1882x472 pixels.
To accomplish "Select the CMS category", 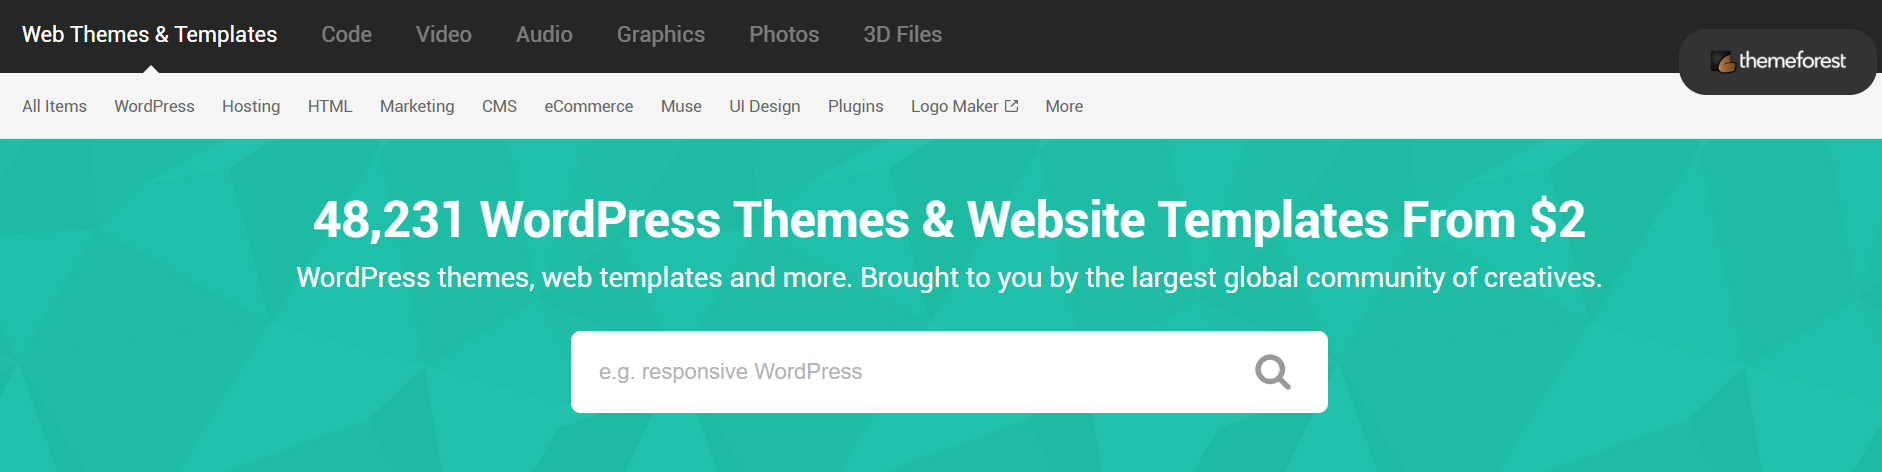I will (x=499, y=106).
